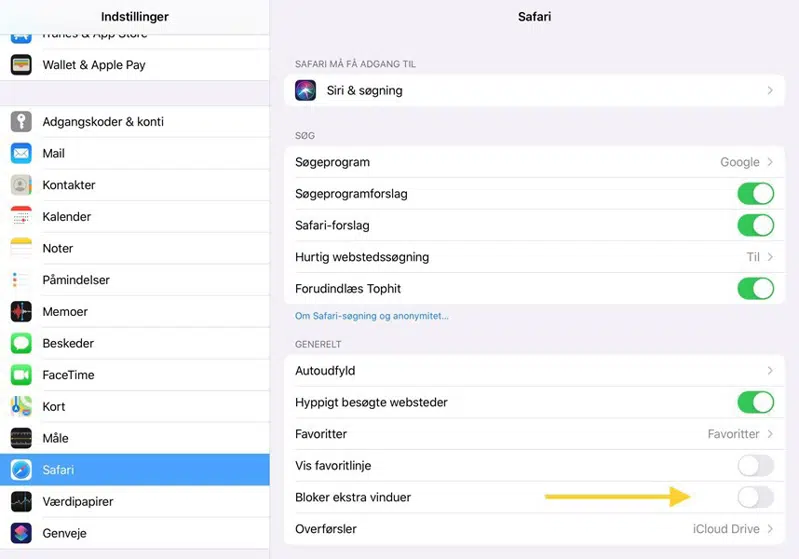Tap the Kort maps icon

(x=21, y=407)
